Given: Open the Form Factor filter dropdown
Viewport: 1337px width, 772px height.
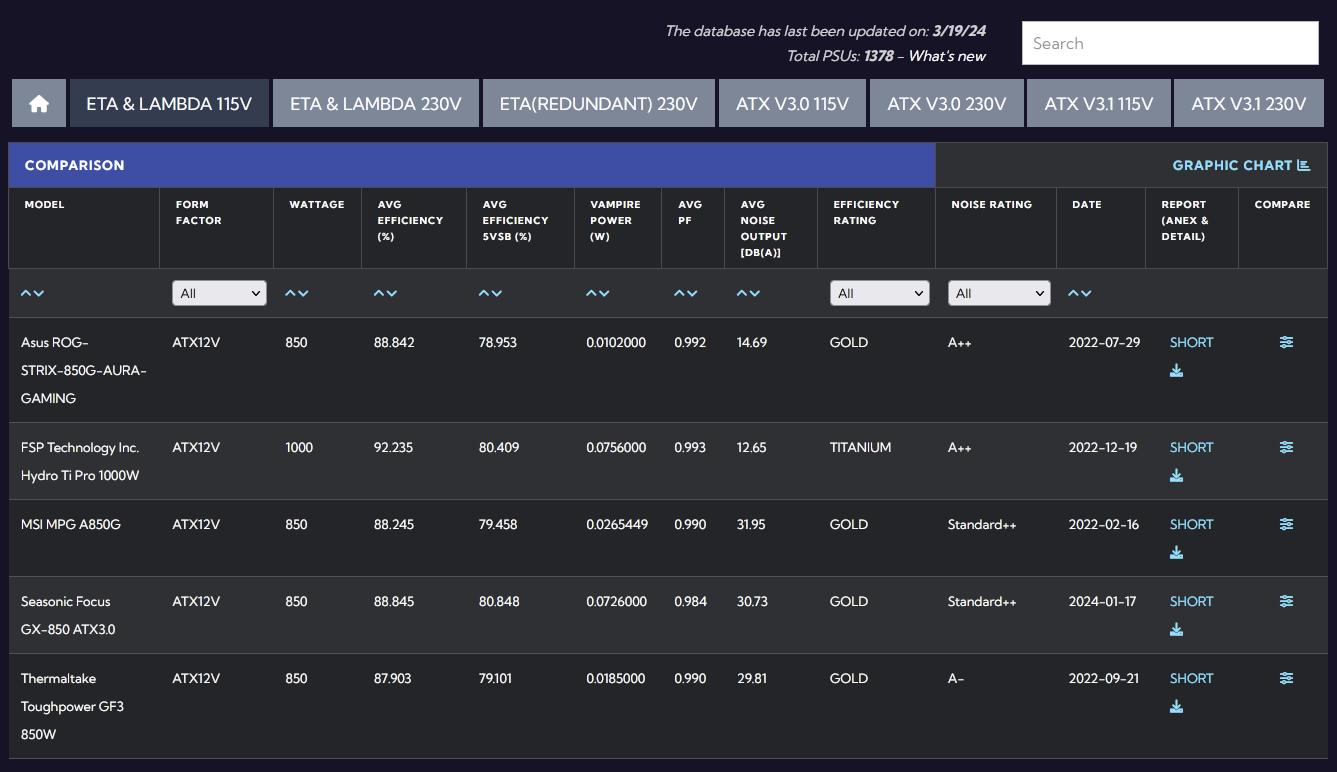Looking at the screenshot, I should tap(219, 293).
